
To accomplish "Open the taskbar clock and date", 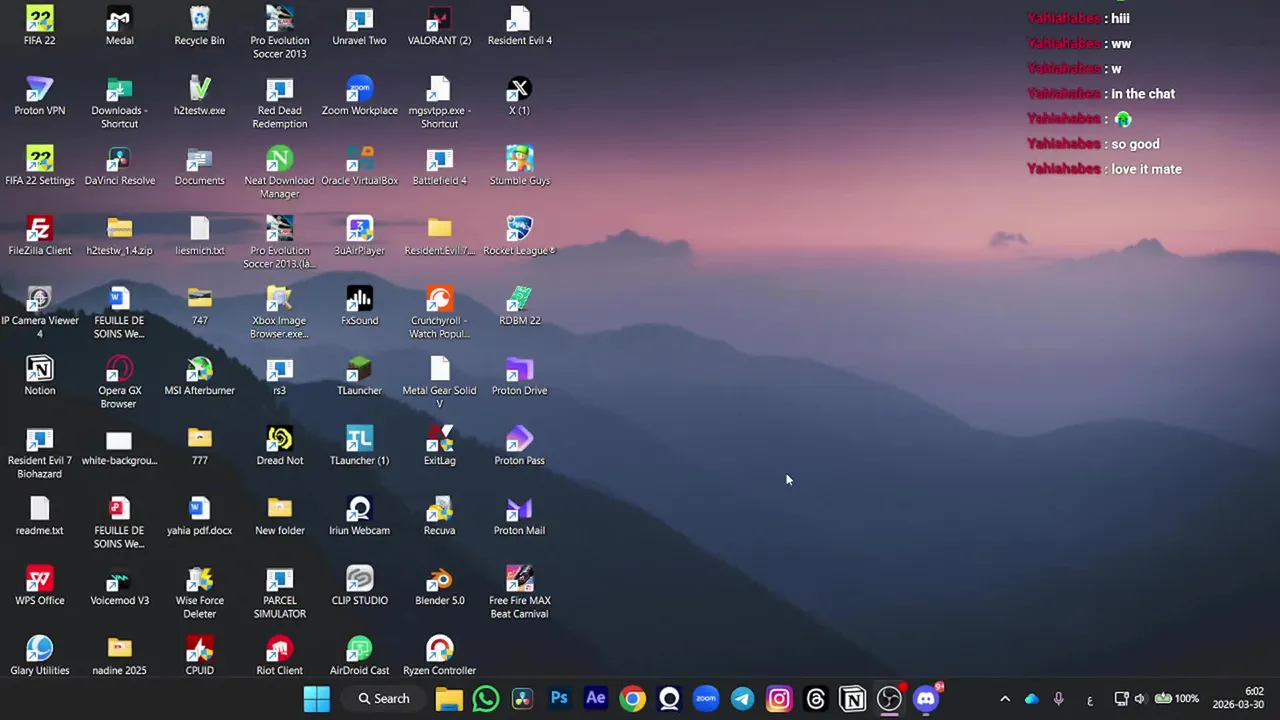I will point(1239,698).
